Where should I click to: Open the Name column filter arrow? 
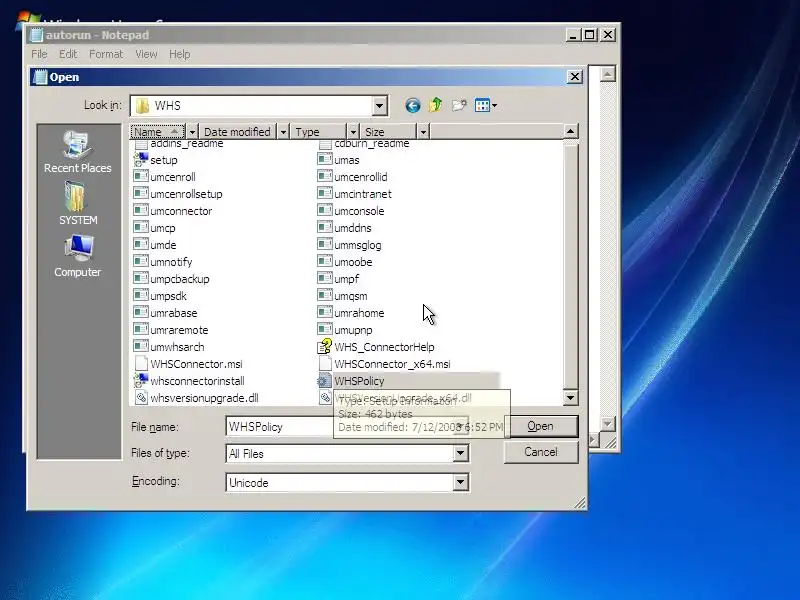tap(192, 132)
